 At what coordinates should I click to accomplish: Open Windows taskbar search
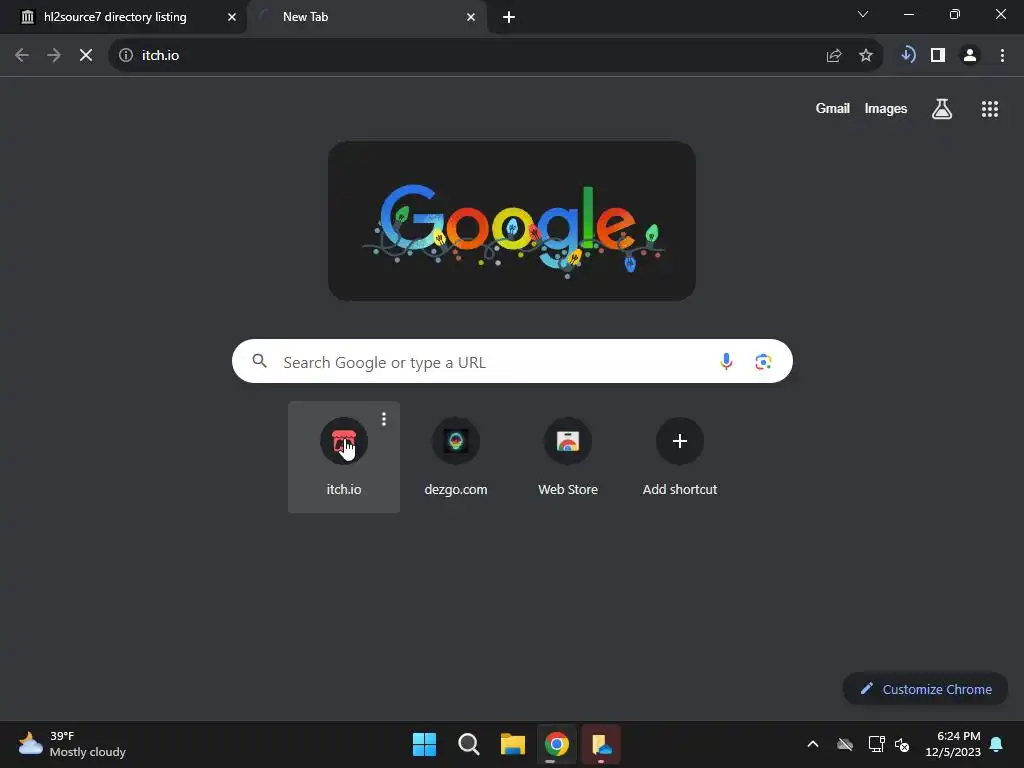(x=468, y=744)
